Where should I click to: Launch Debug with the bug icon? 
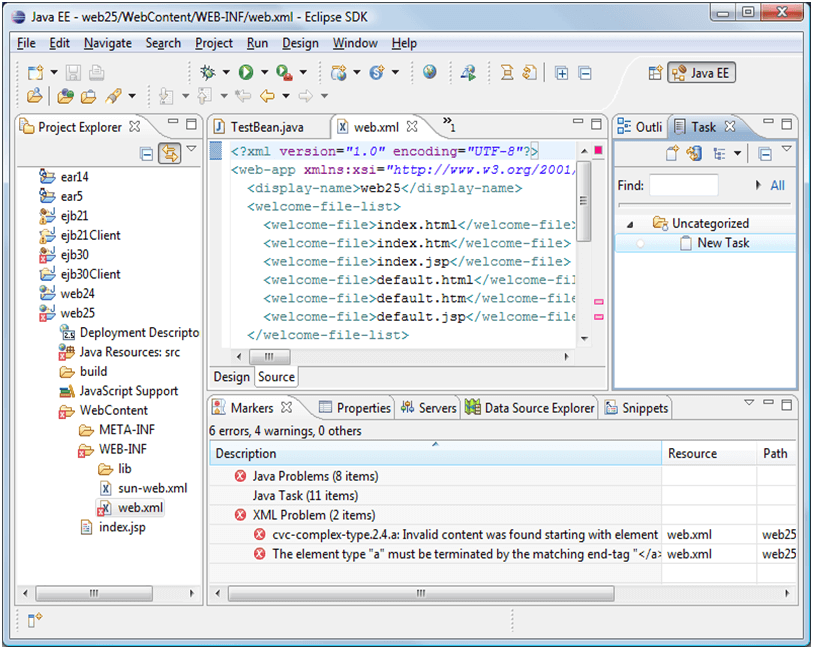point(208,73)
